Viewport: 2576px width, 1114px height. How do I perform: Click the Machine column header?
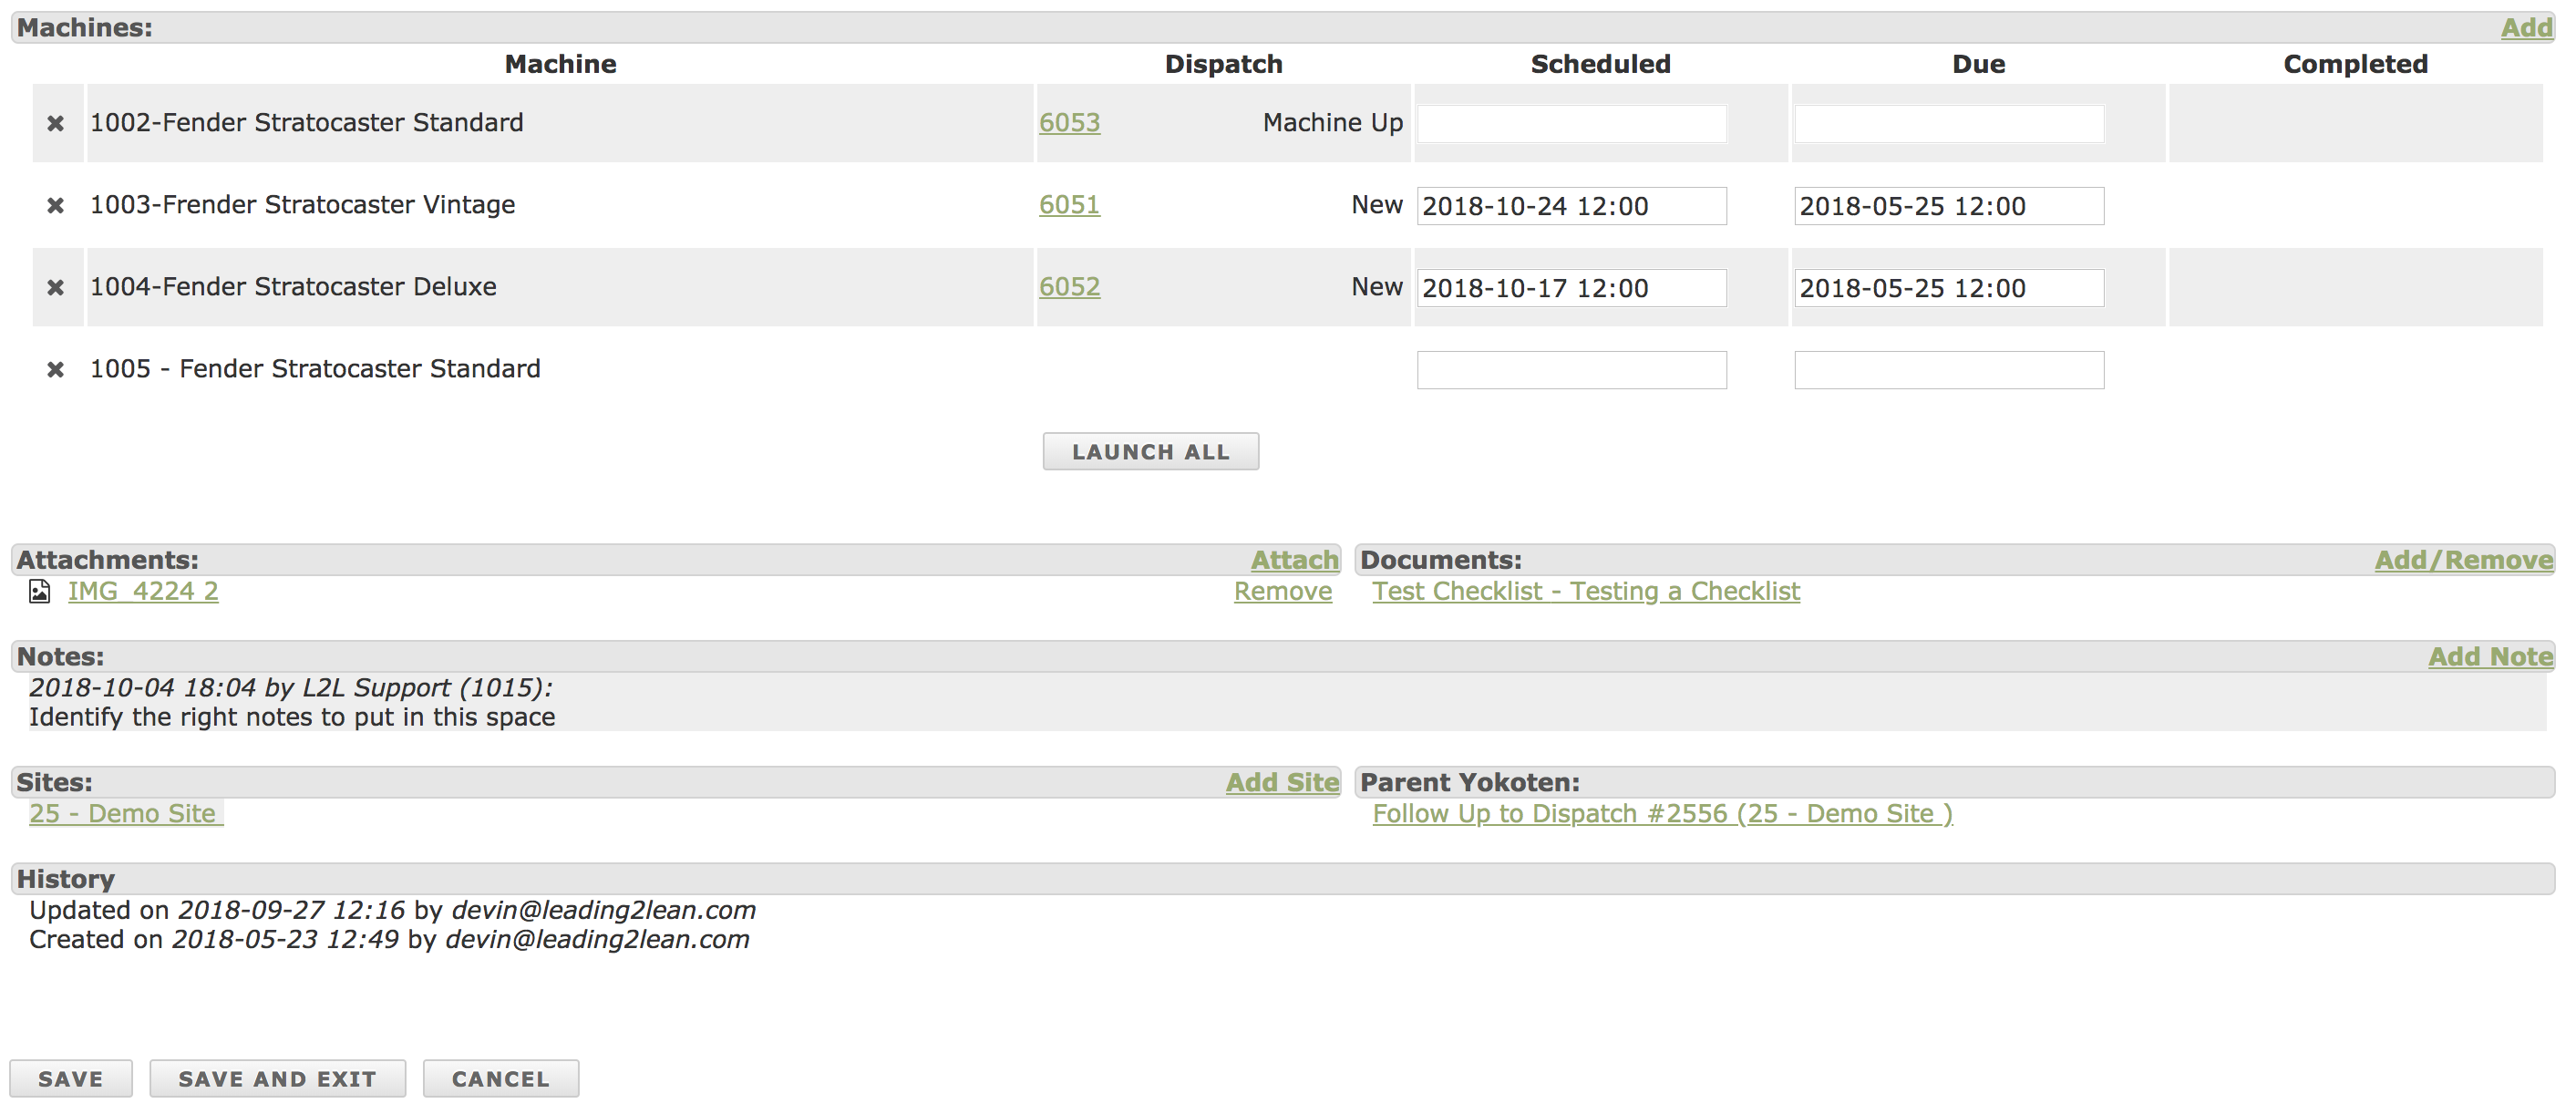(560, 64)
